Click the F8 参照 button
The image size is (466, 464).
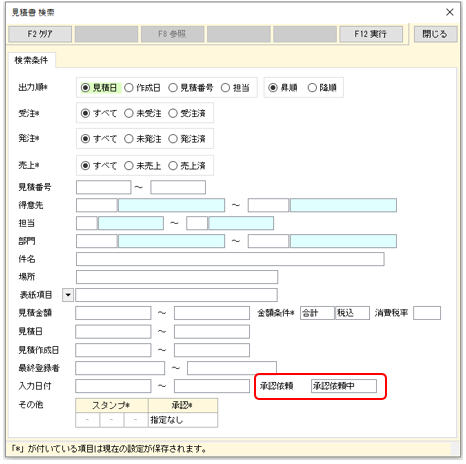point(172,34)
